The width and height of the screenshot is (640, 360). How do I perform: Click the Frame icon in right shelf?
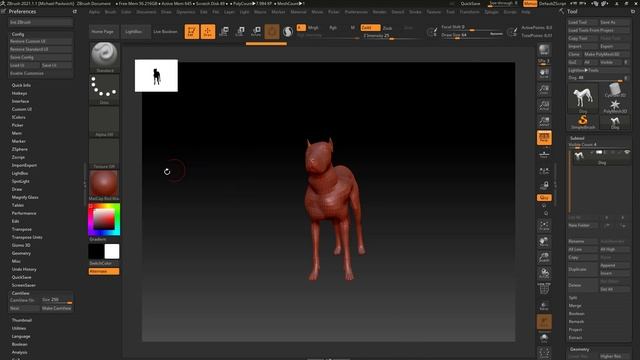544,226
